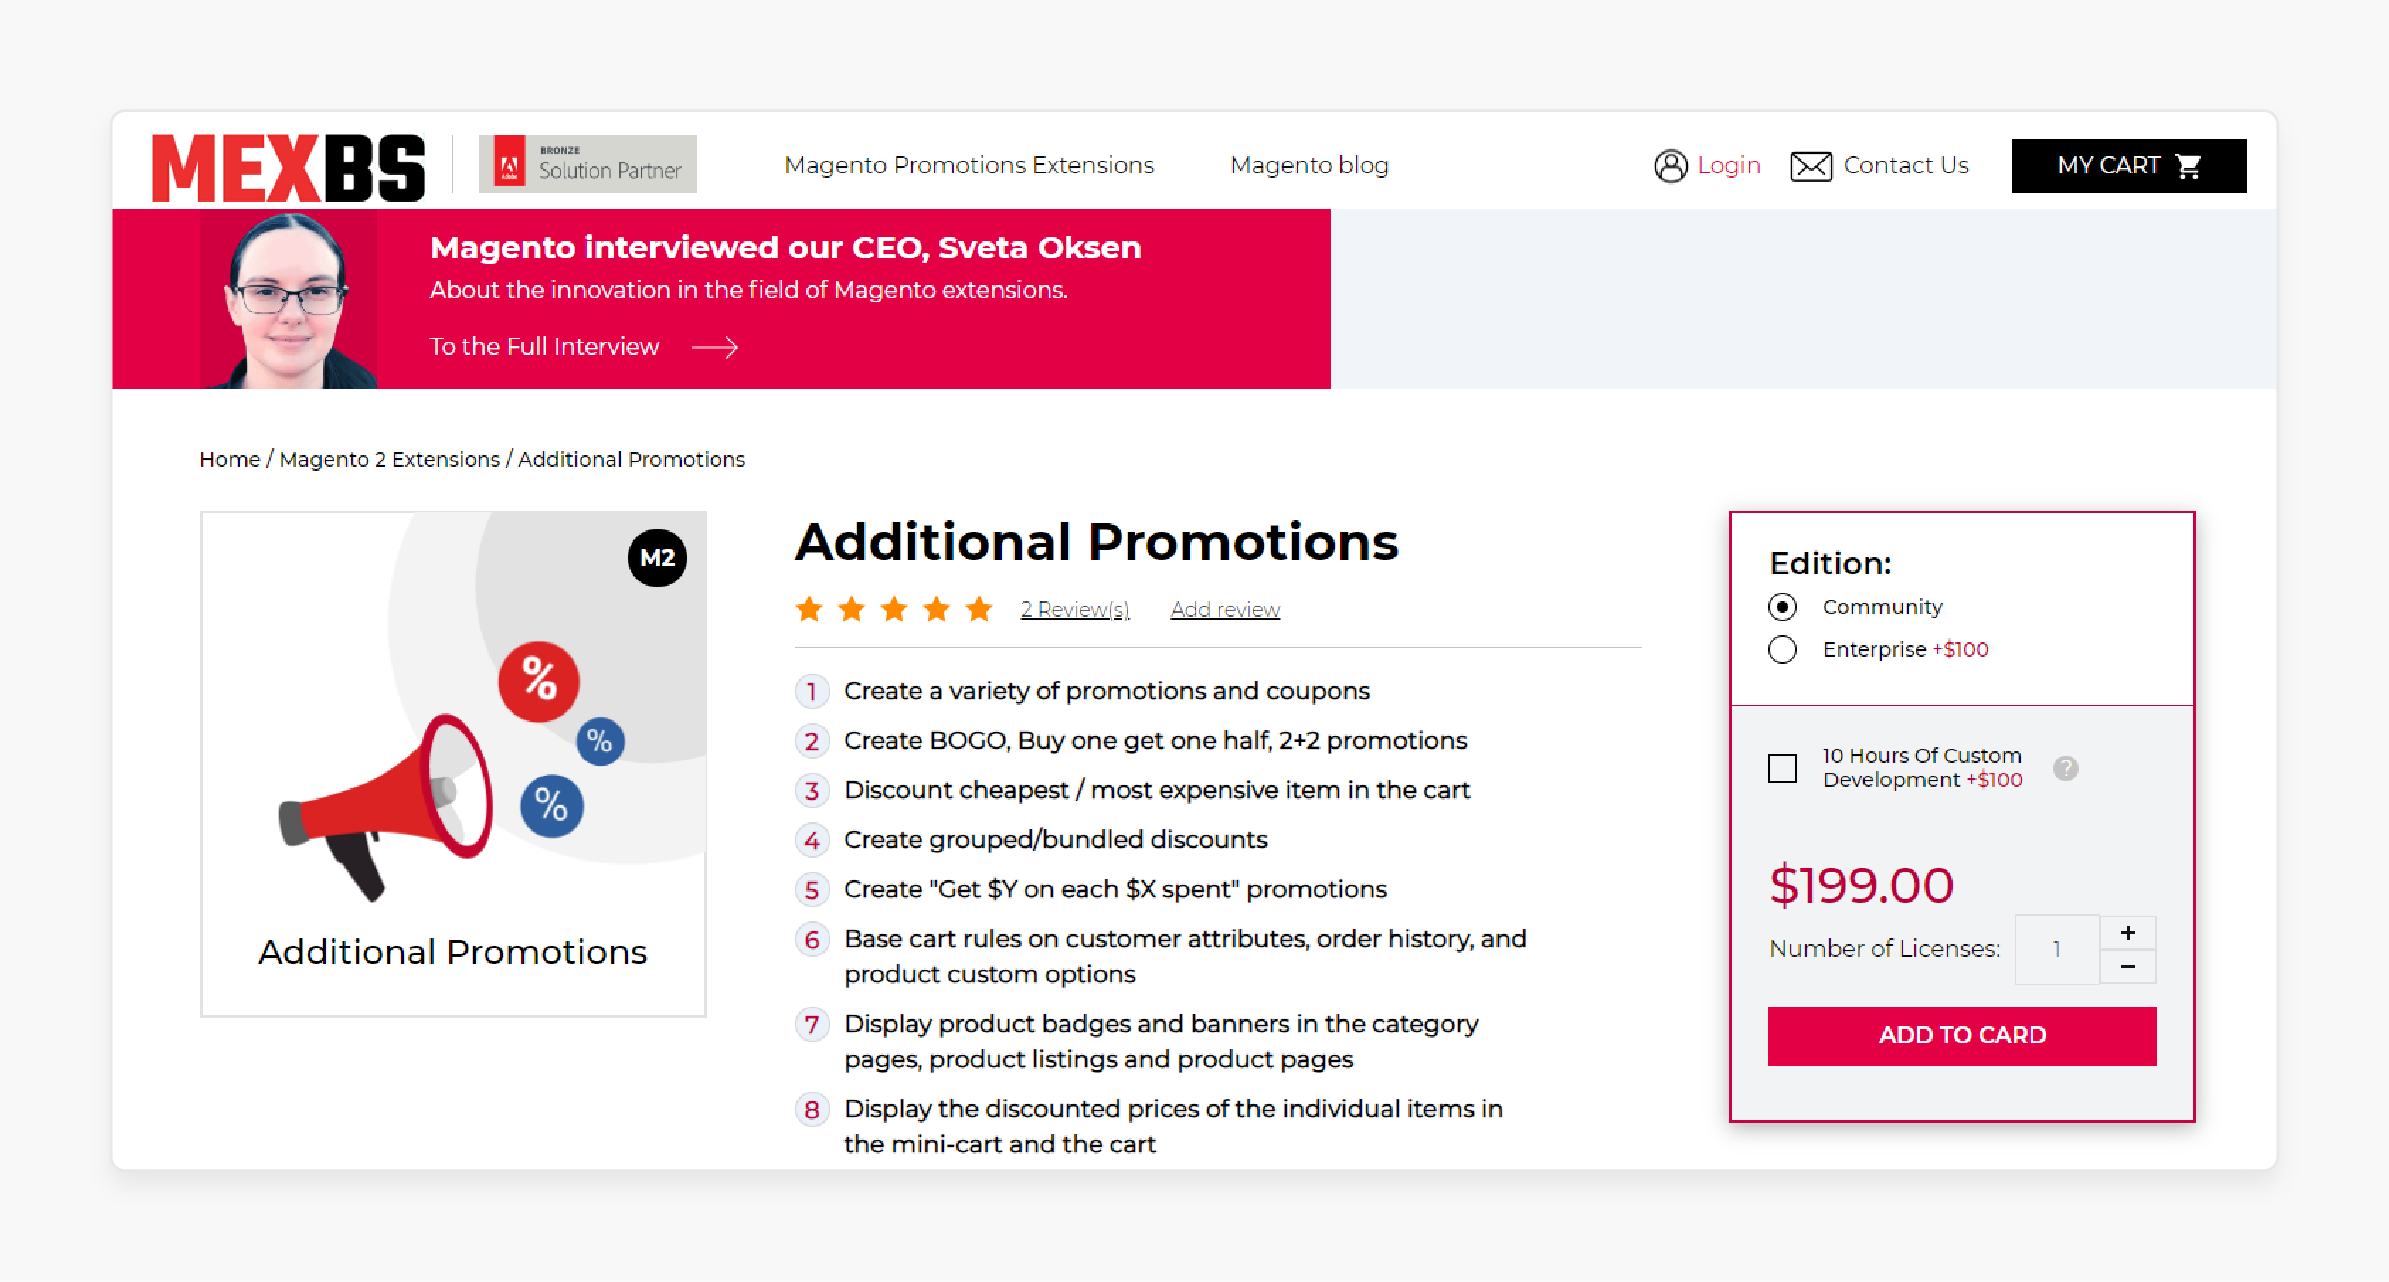
Task: Click the ADD TO CARD button
Action: (1962, 1035)
